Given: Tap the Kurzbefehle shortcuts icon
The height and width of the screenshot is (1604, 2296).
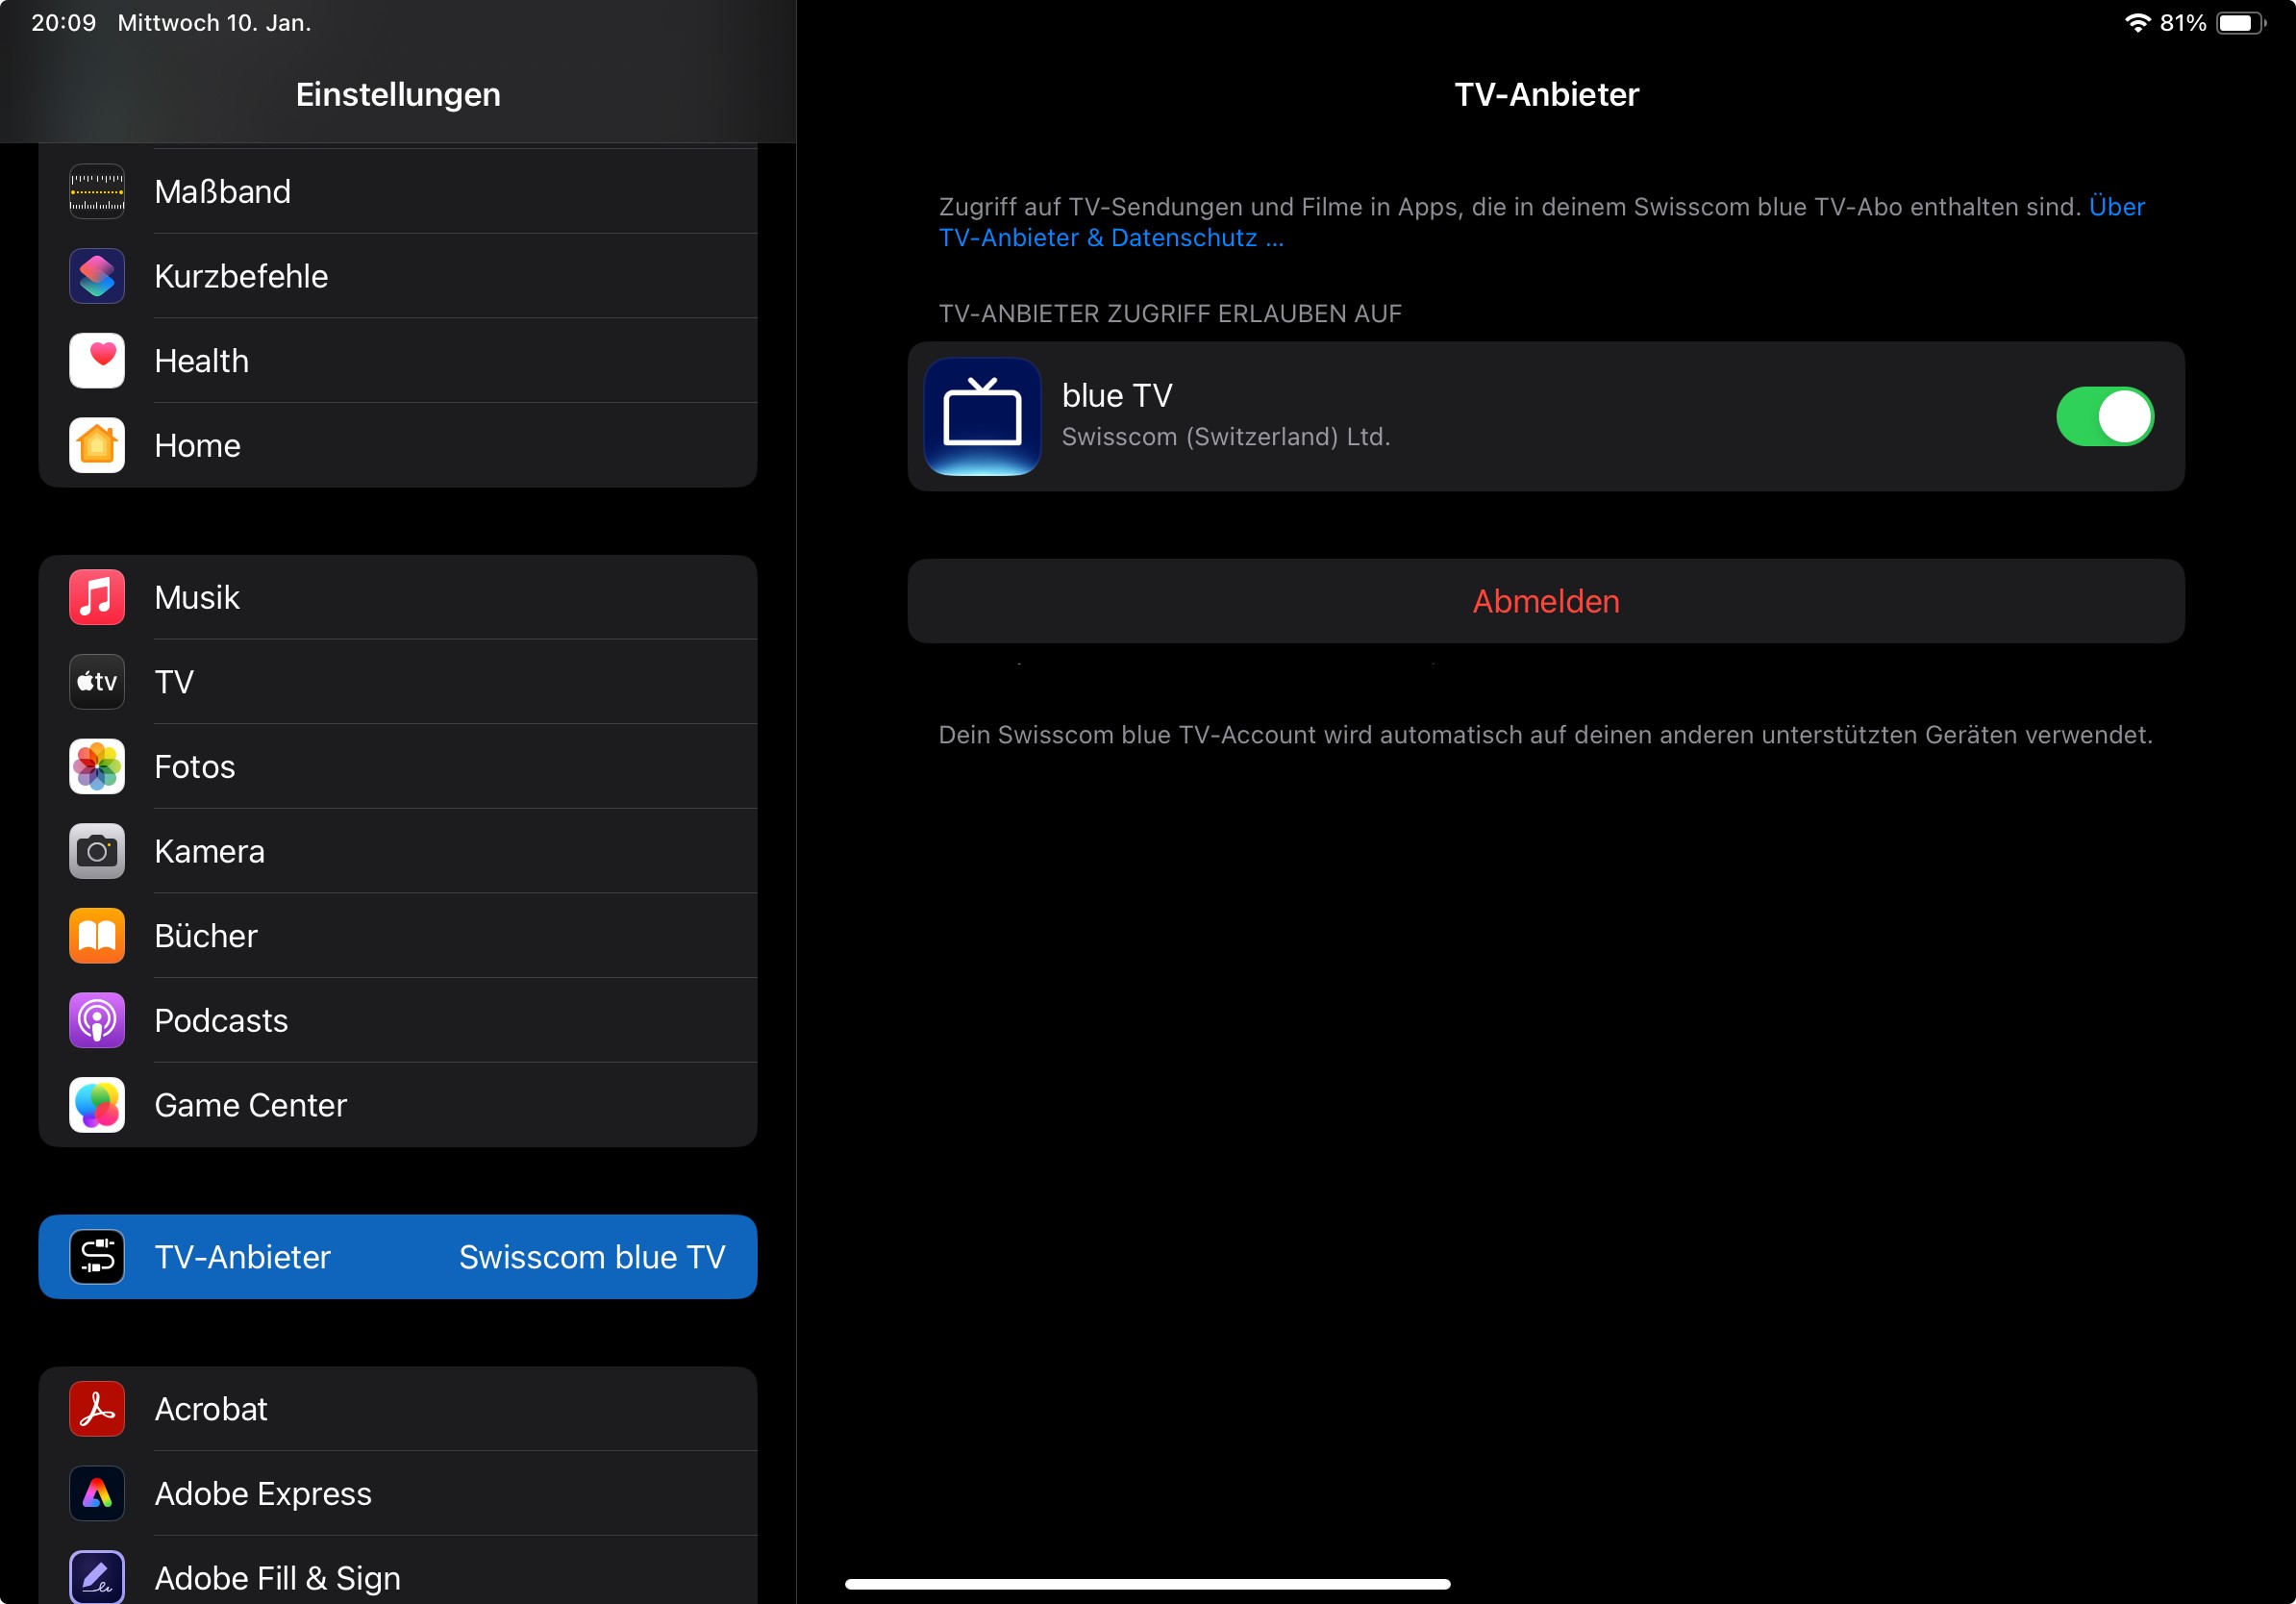Looking at the screenshot, I should [x=97, y=276].
